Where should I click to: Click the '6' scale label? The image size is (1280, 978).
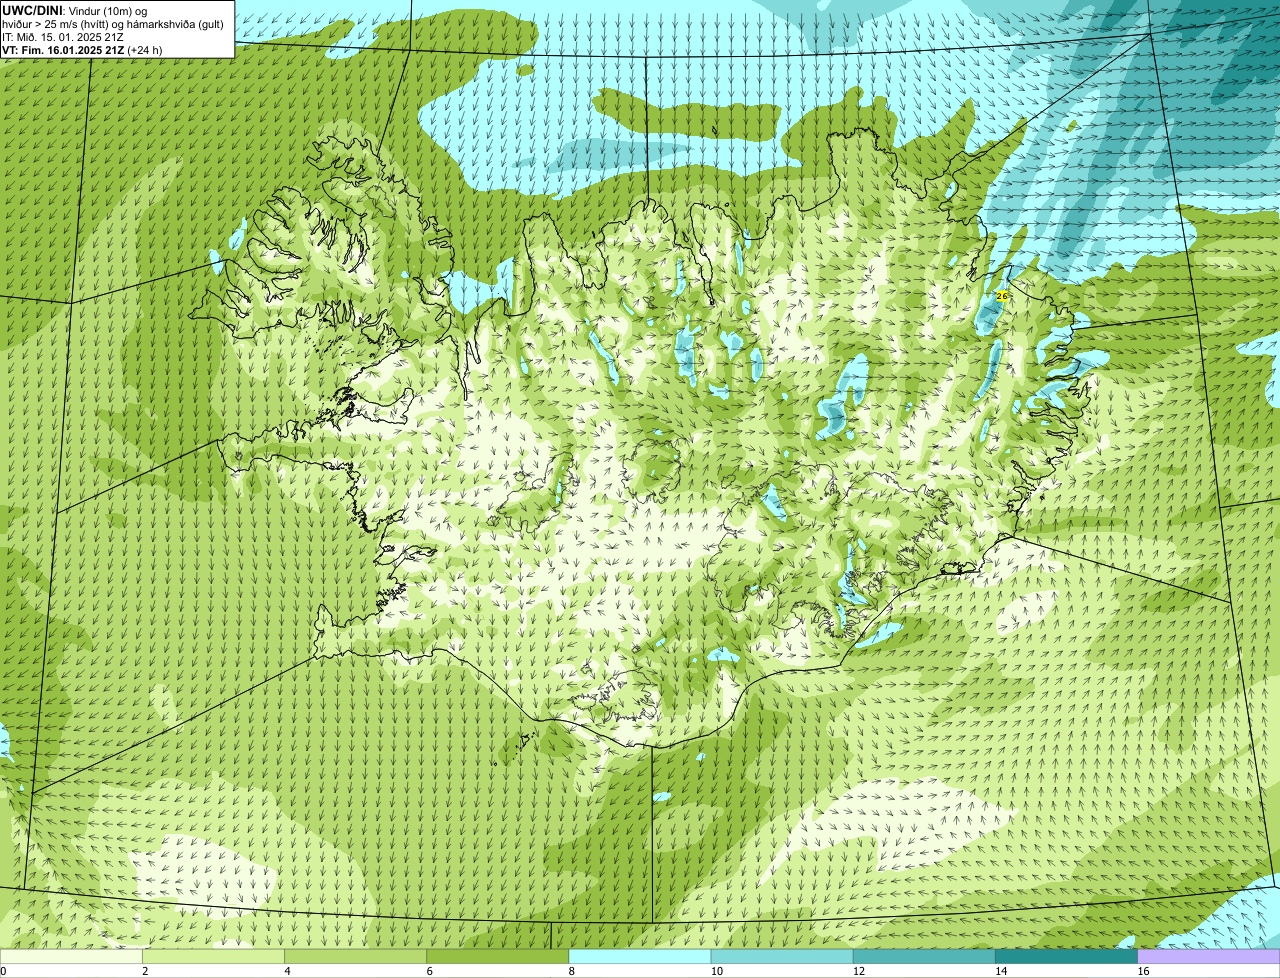click(430, 971)
